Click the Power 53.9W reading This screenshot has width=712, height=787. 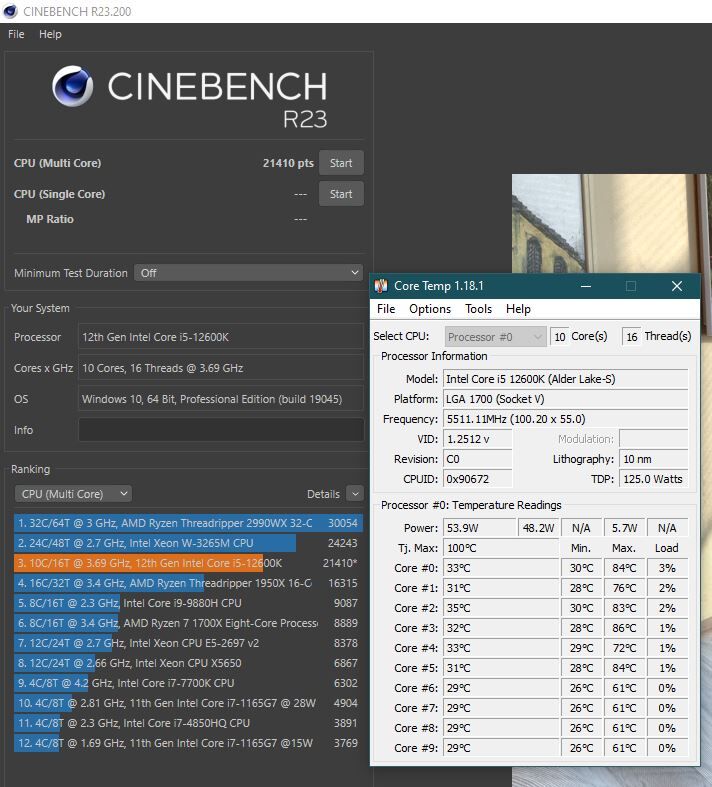tap(479, 528)
